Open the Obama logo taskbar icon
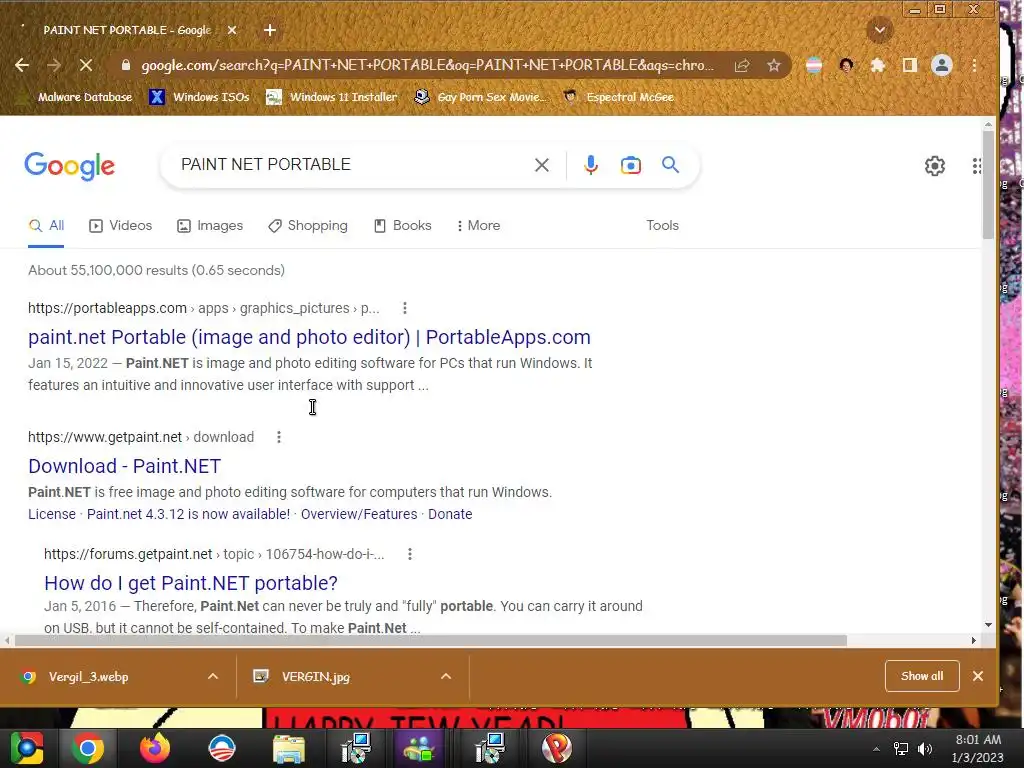This screenshot has height=768, width=1024. (x=222, y=748)
